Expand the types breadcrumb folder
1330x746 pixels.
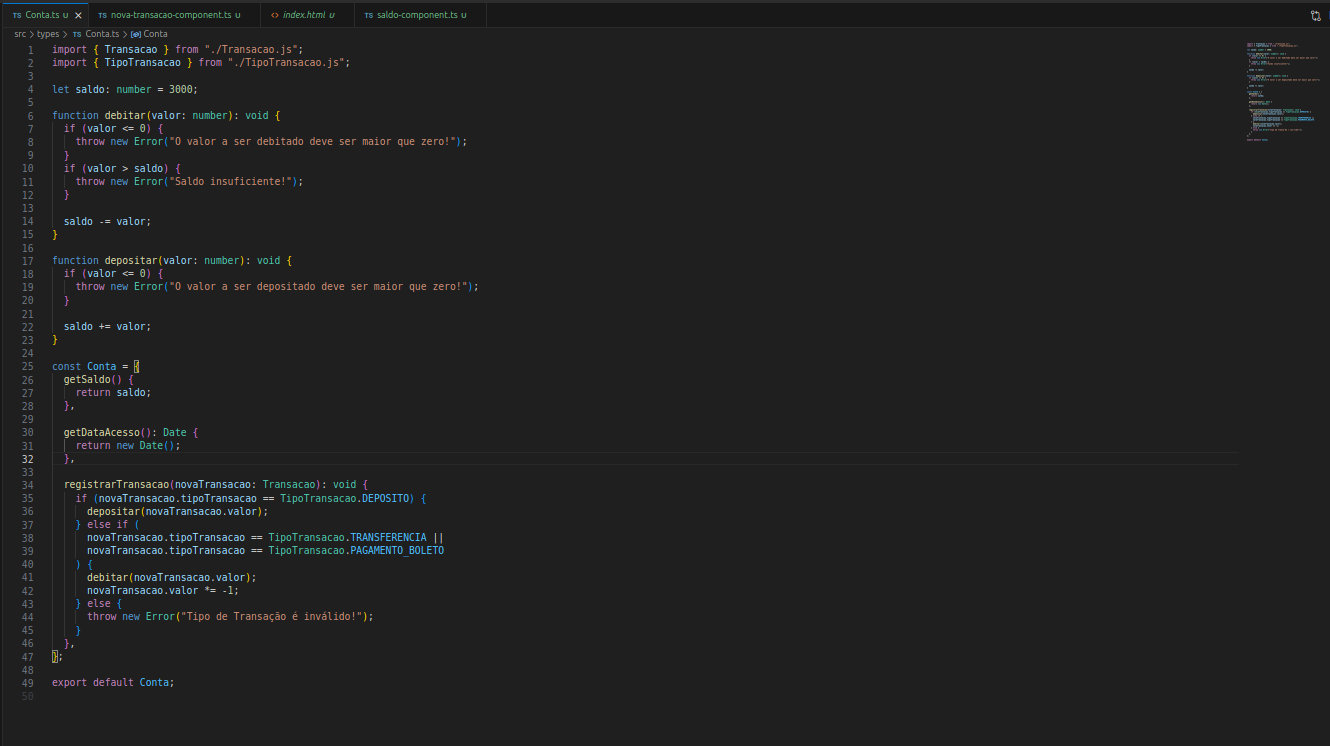click(x=48, y=34)
